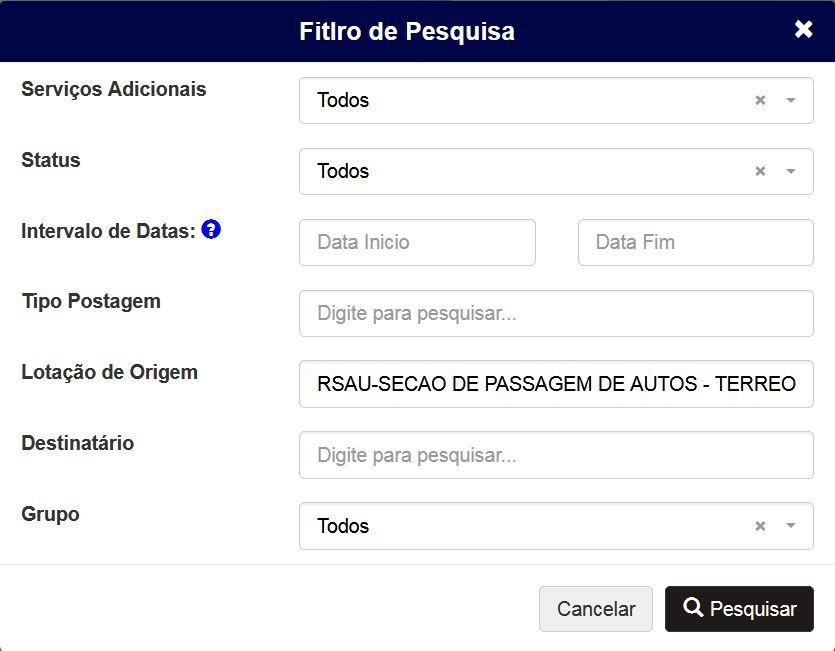The image size is (835, 651).
Task: Open the Intervalo de Datas help icon
Action: [211, 230]
